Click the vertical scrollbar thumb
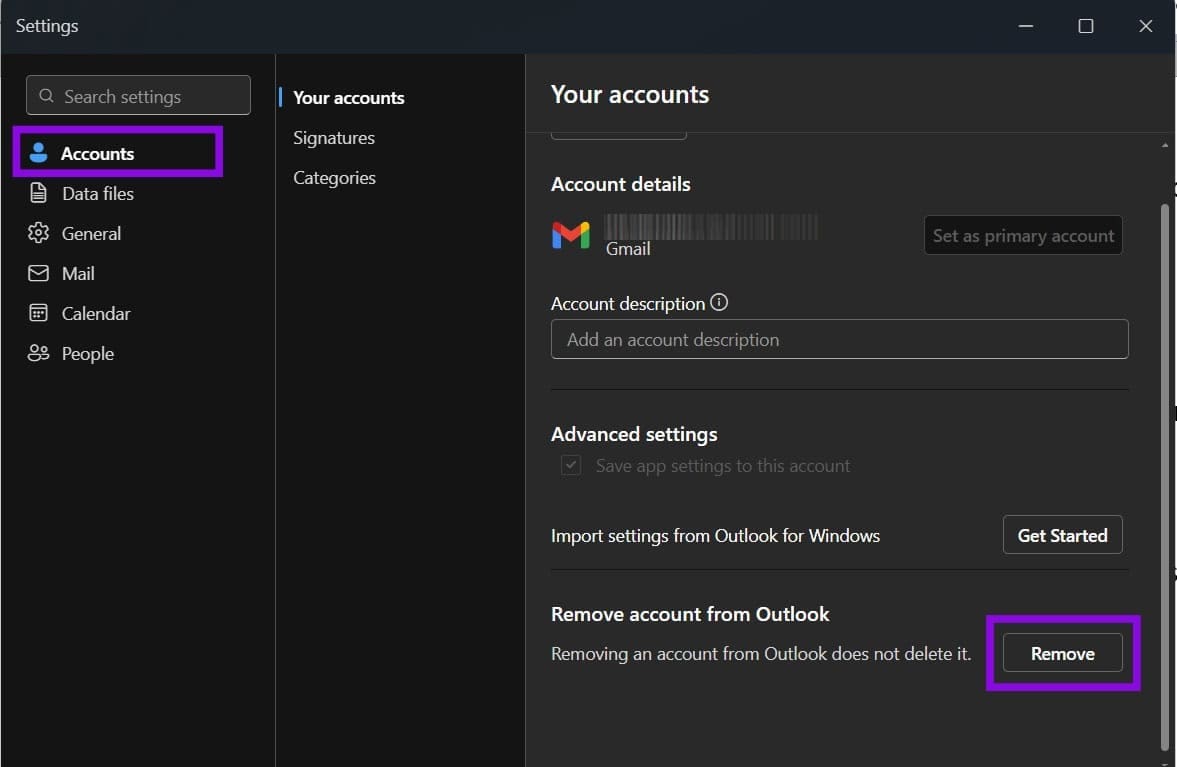 click(1165, 477)
